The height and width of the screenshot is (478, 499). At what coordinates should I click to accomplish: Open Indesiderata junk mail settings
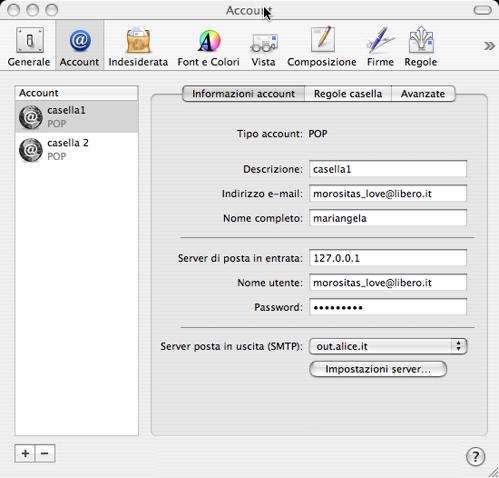coord(138,47)
